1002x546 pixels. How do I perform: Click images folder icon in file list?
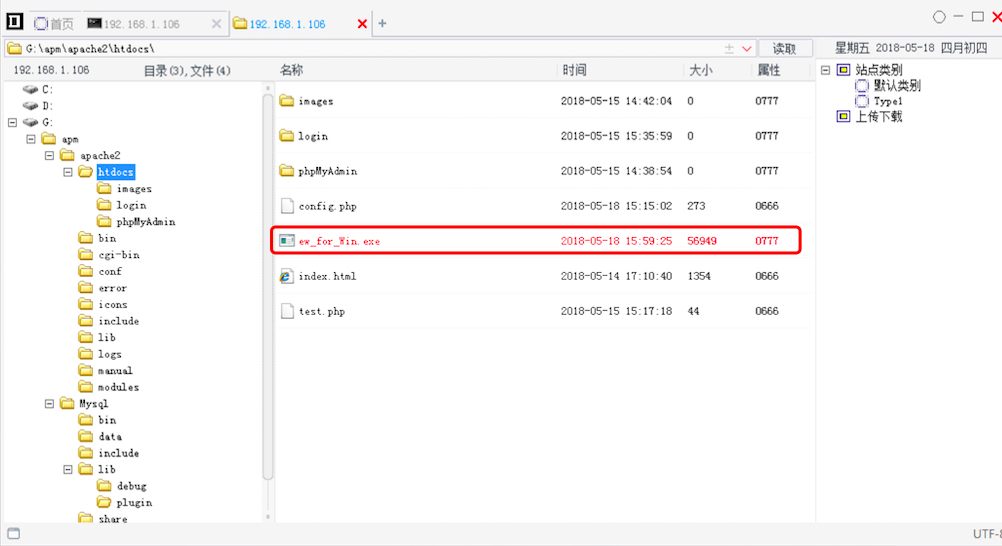[287, 100]
